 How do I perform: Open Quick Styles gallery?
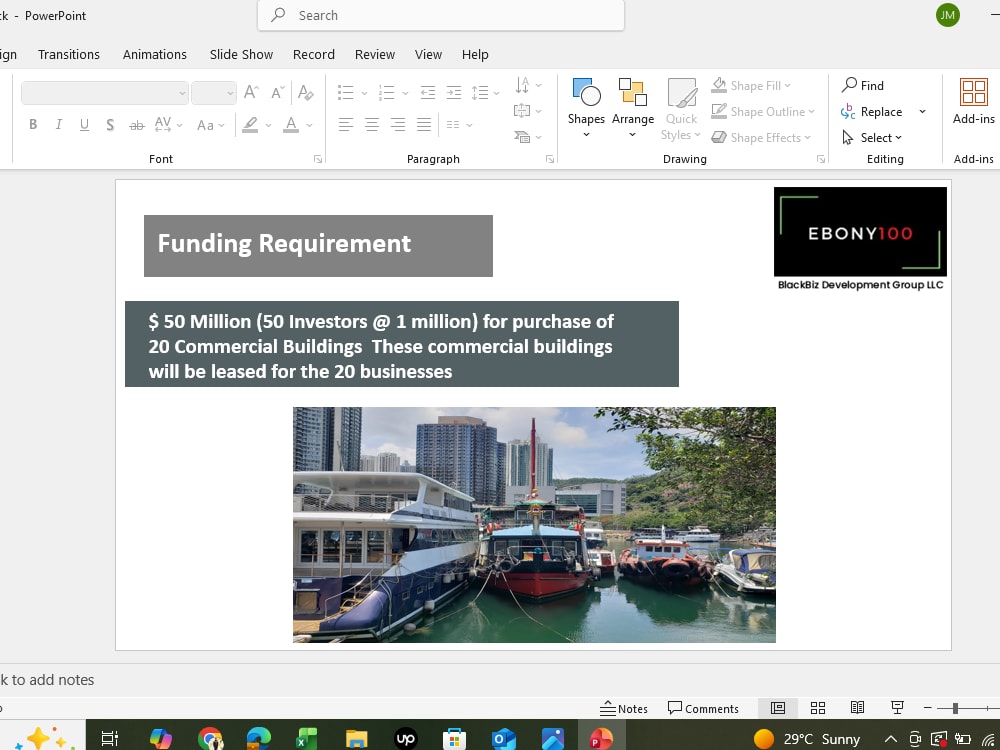681,109
